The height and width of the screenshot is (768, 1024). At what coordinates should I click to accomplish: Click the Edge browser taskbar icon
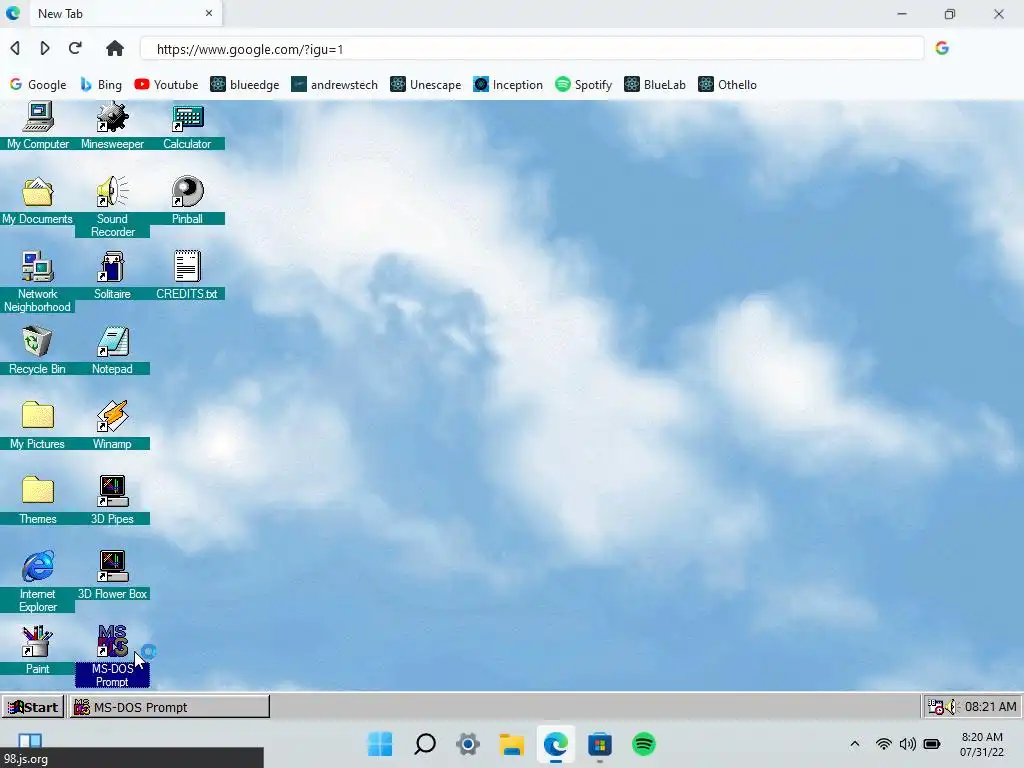coord(556,744)
